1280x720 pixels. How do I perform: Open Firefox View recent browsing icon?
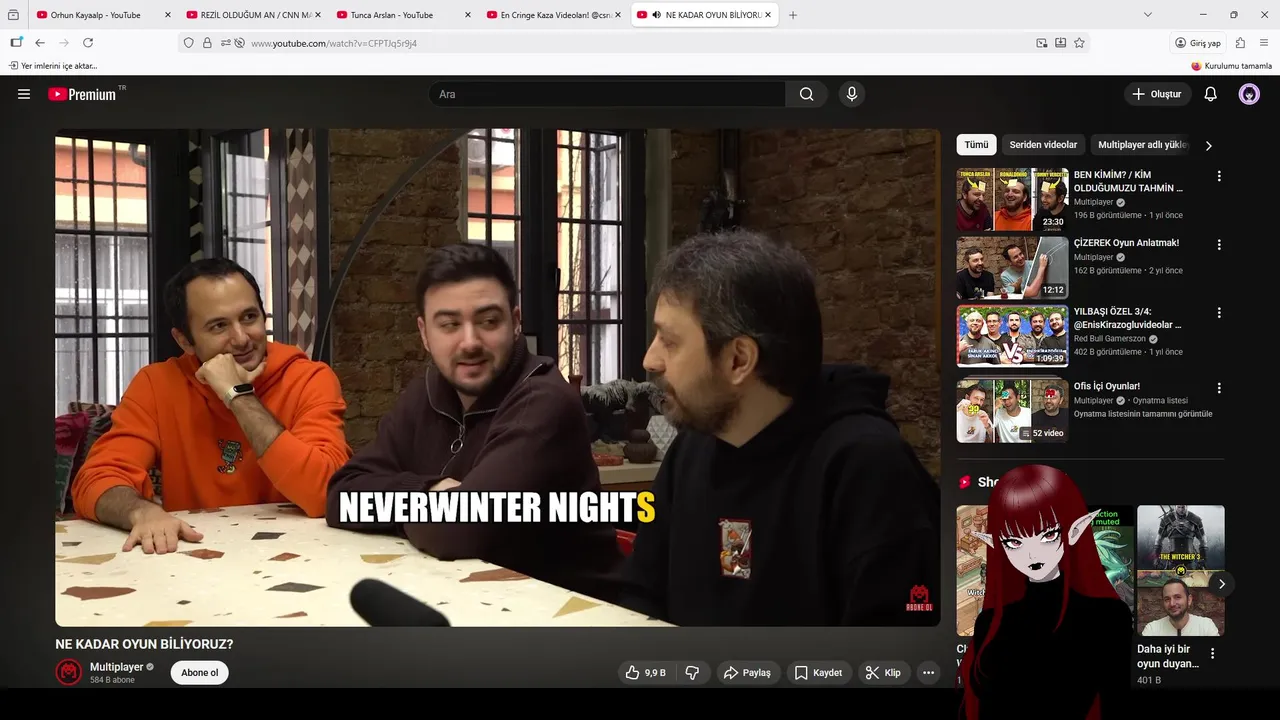pyautogui.click(x=13, y=15)
